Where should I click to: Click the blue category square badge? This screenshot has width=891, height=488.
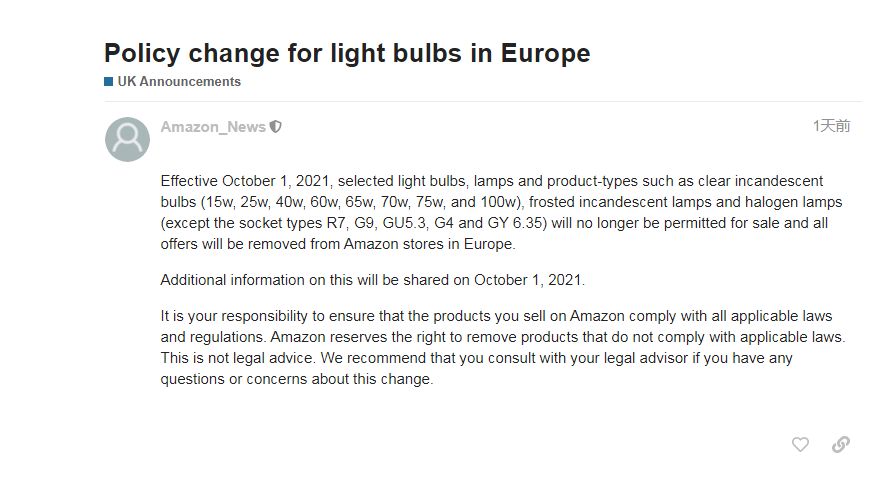(x=108, y=81)
